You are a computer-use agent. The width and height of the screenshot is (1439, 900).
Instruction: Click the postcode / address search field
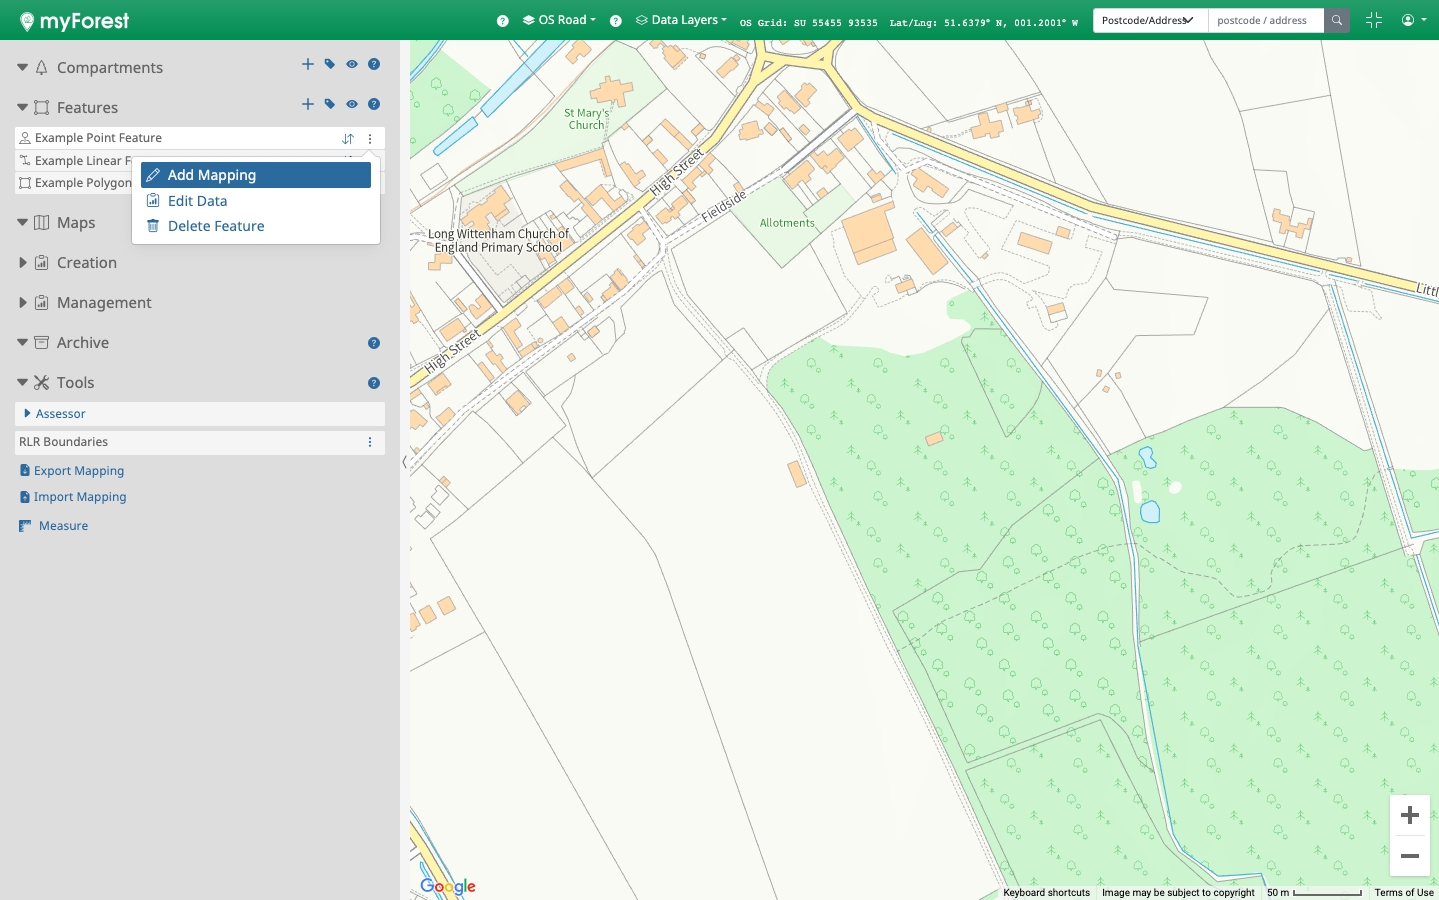tap(1265, 20)
